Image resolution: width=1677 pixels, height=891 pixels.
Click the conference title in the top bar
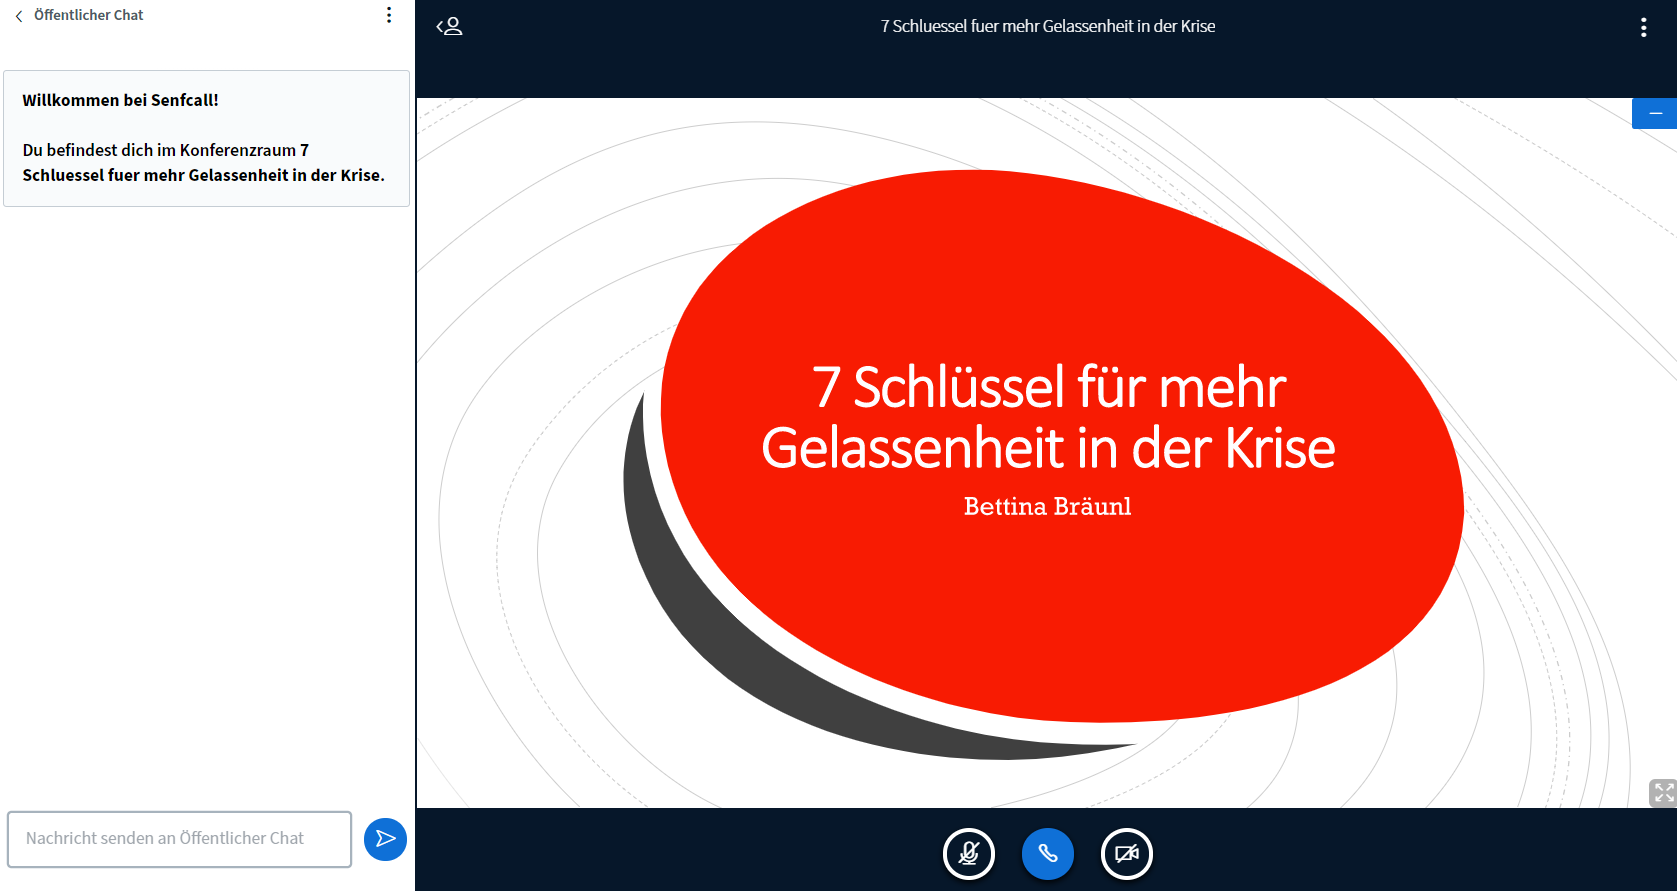1047,27
